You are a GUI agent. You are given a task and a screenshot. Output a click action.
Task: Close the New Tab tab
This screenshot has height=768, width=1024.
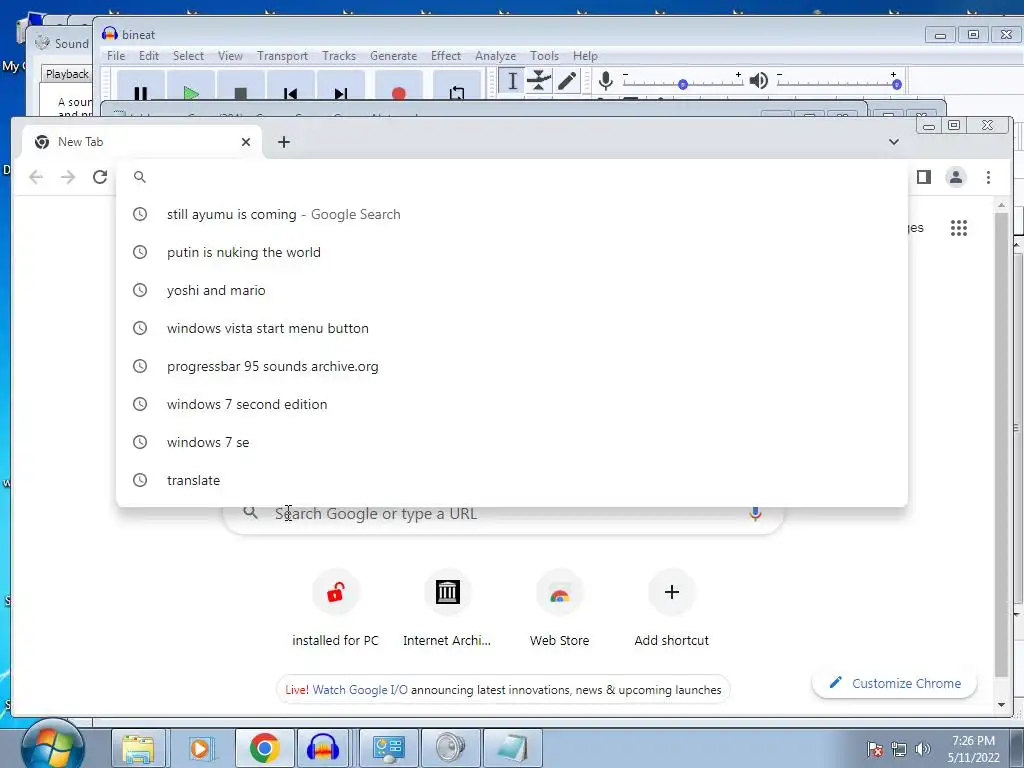click(246, 142)
